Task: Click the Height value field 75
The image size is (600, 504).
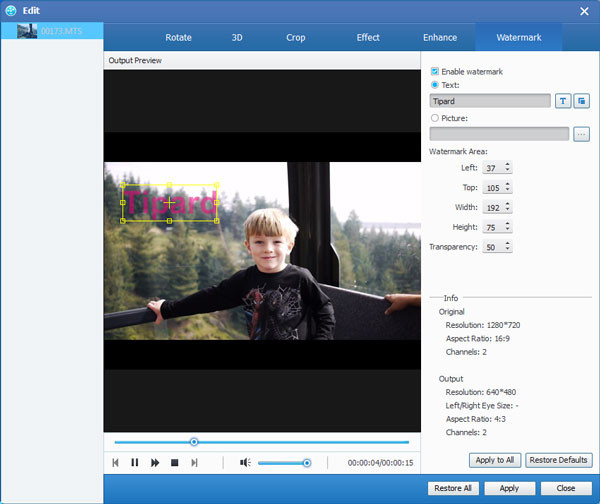Action: [x=493, y=227]
